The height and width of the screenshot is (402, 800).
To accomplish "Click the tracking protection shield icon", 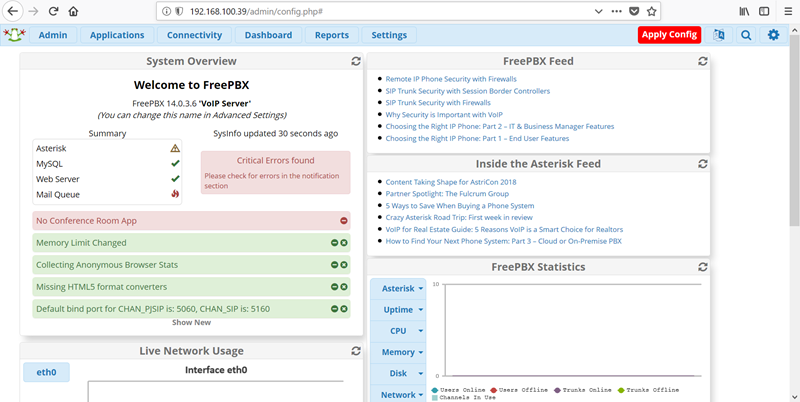I will click(179, 11).
